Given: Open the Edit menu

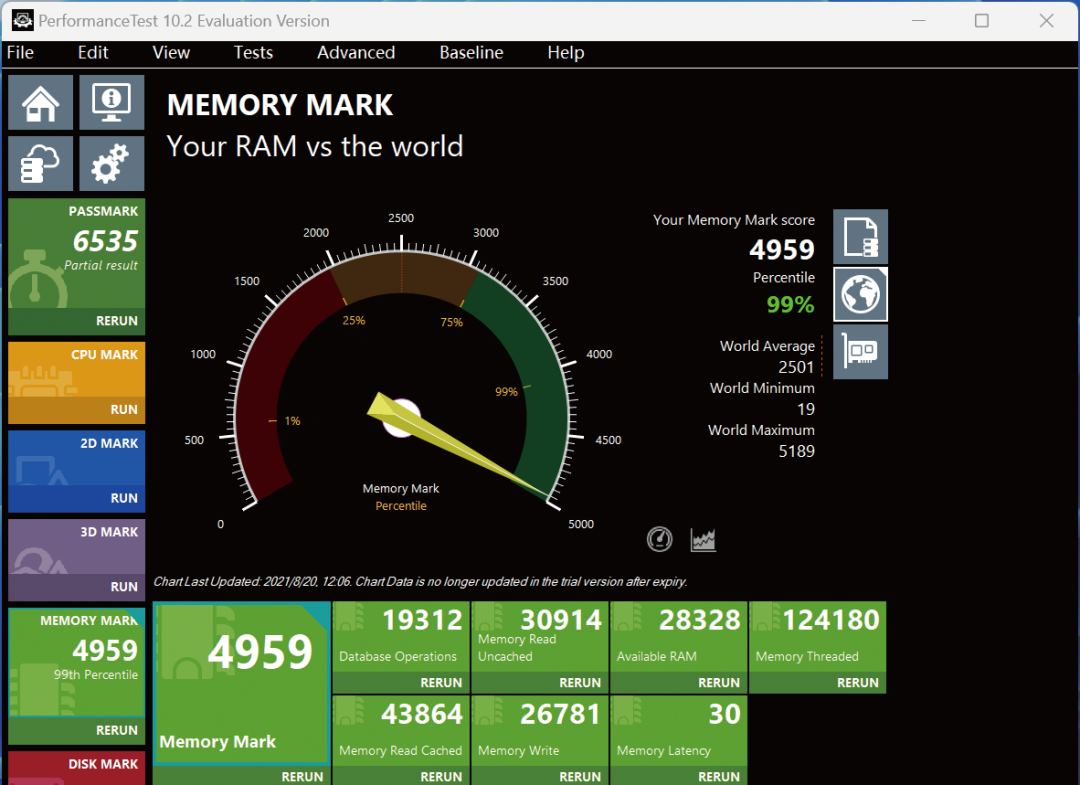Looking at the screenshot, I should tap(93, 52).
